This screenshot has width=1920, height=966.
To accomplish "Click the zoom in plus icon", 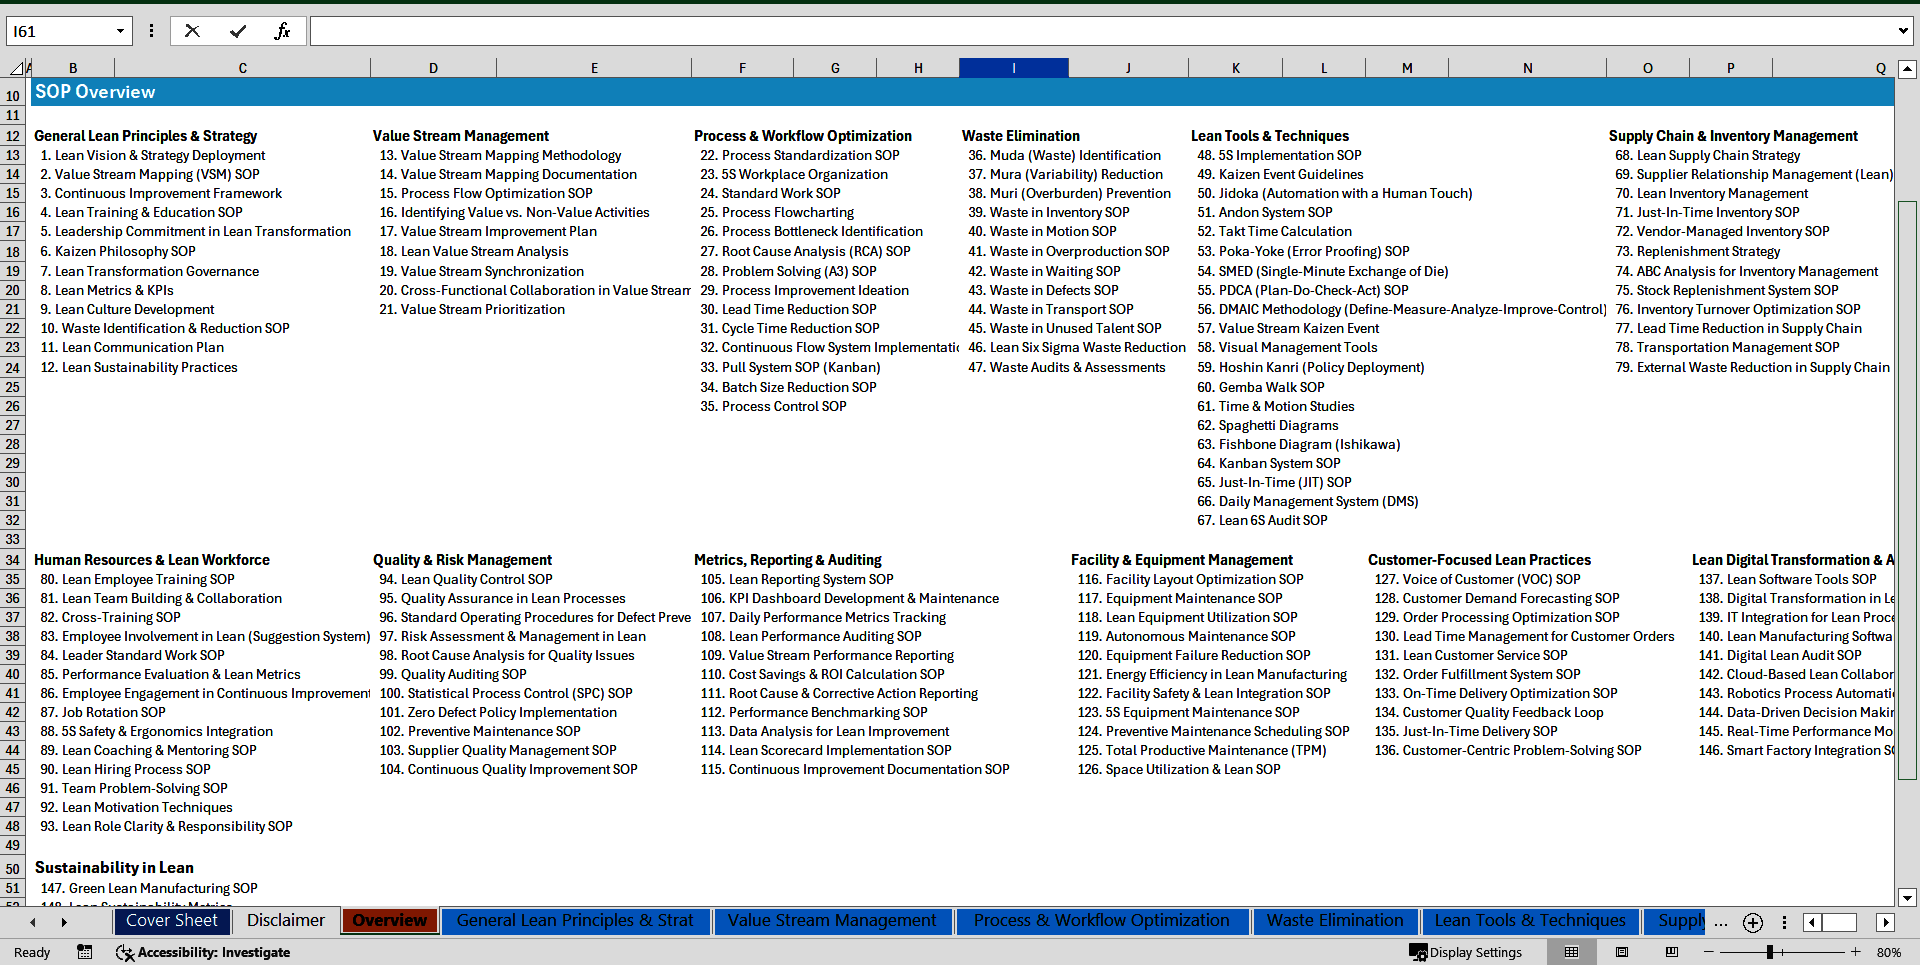I will [x=1856, y=952].
